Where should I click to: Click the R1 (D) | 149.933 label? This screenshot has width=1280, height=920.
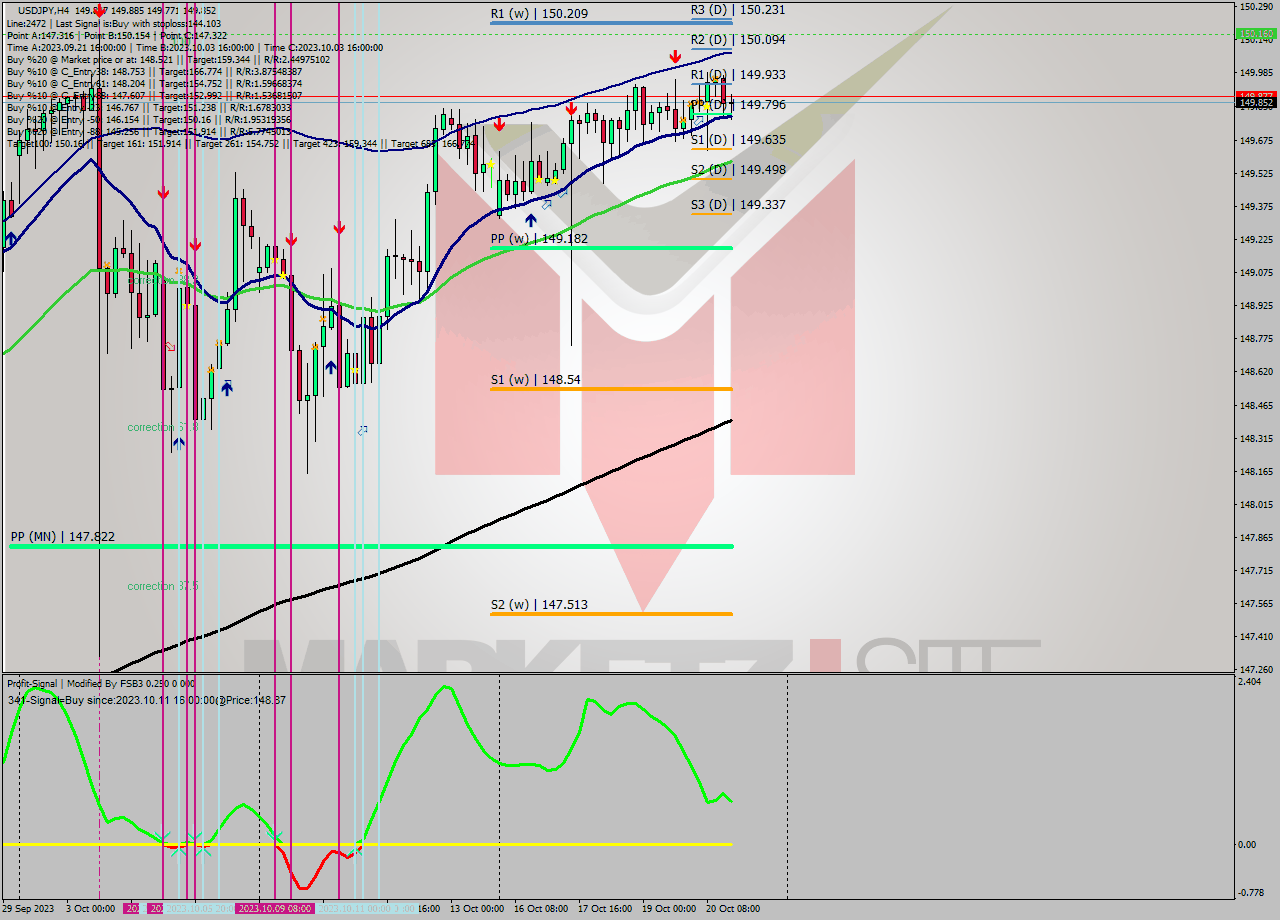[x=738, y=75]
